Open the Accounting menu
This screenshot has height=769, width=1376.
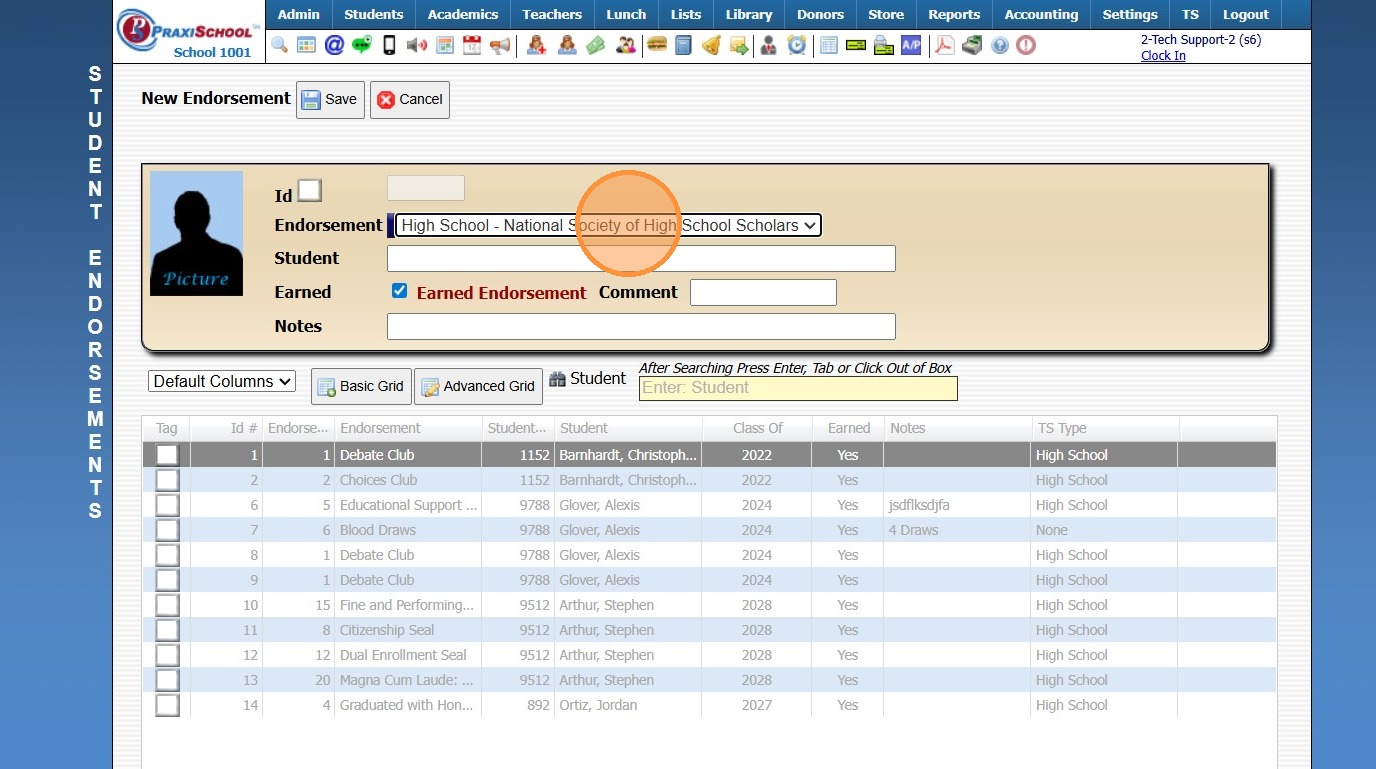pyautogui.click(x=1041, y=14)
